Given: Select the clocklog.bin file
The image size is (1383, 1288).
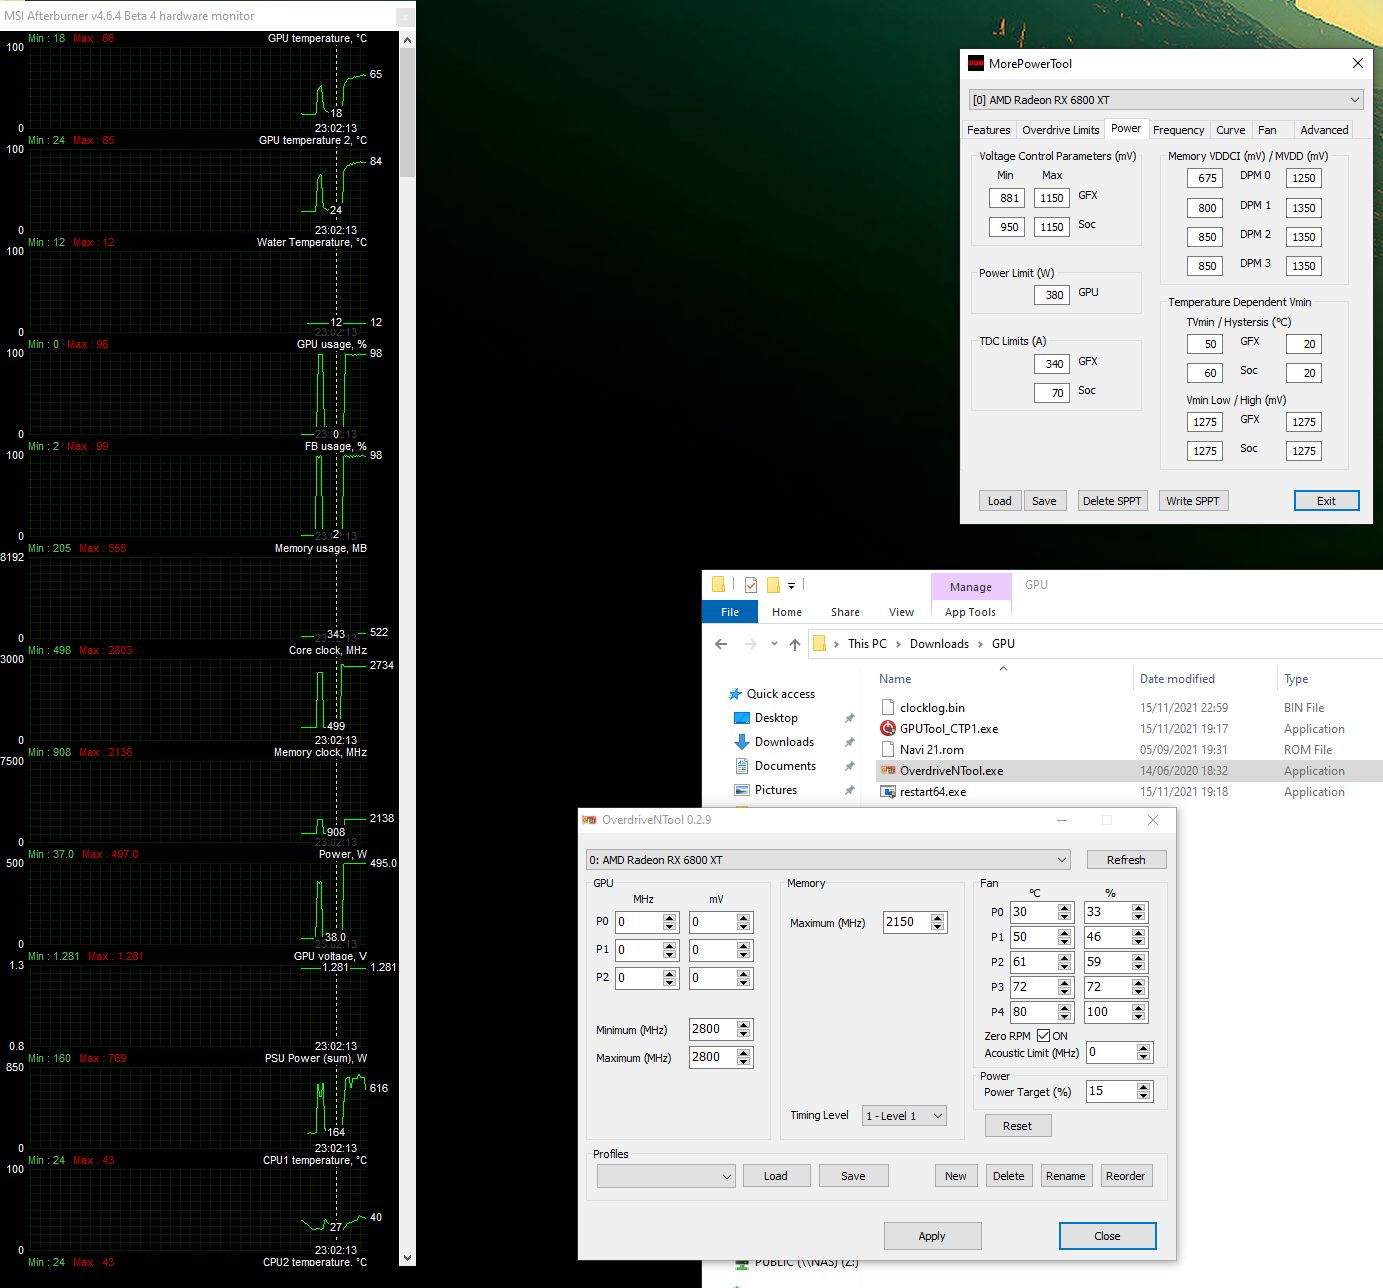Looking at the screenshot, I should [930, 707].
